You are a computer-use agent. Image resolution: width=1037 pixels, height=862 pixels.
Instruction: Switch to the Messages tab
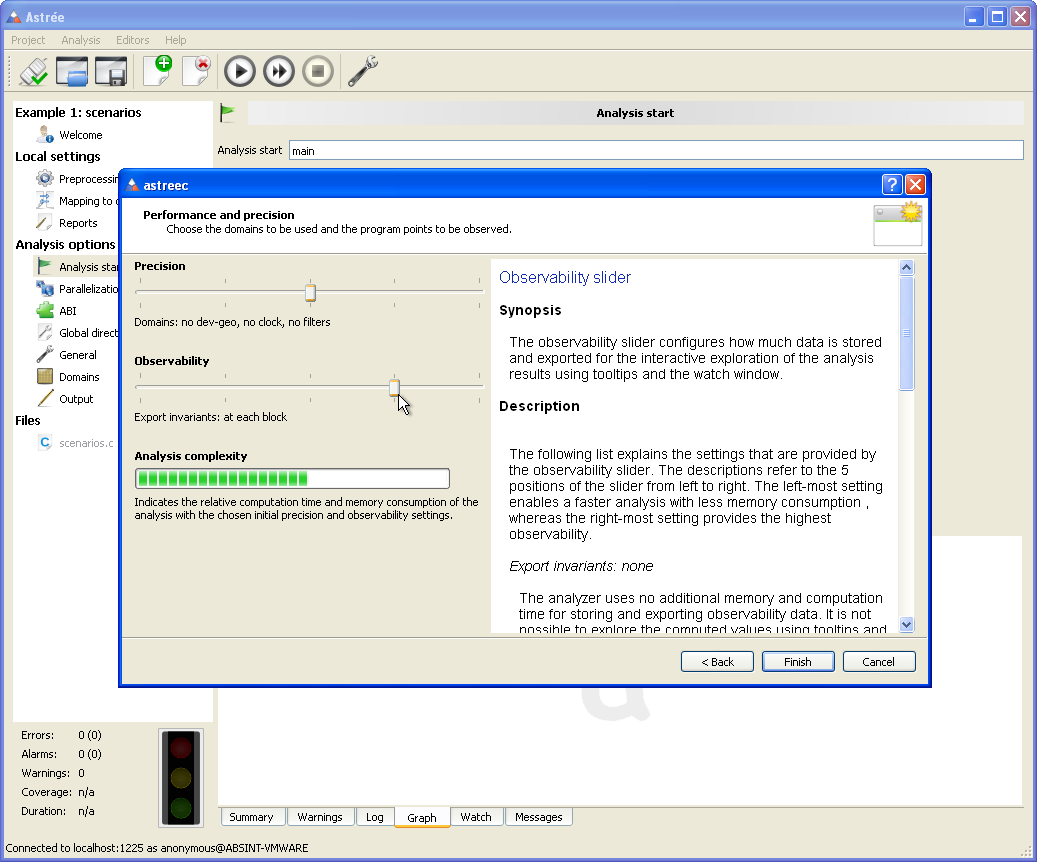click(x=539, y=817)
